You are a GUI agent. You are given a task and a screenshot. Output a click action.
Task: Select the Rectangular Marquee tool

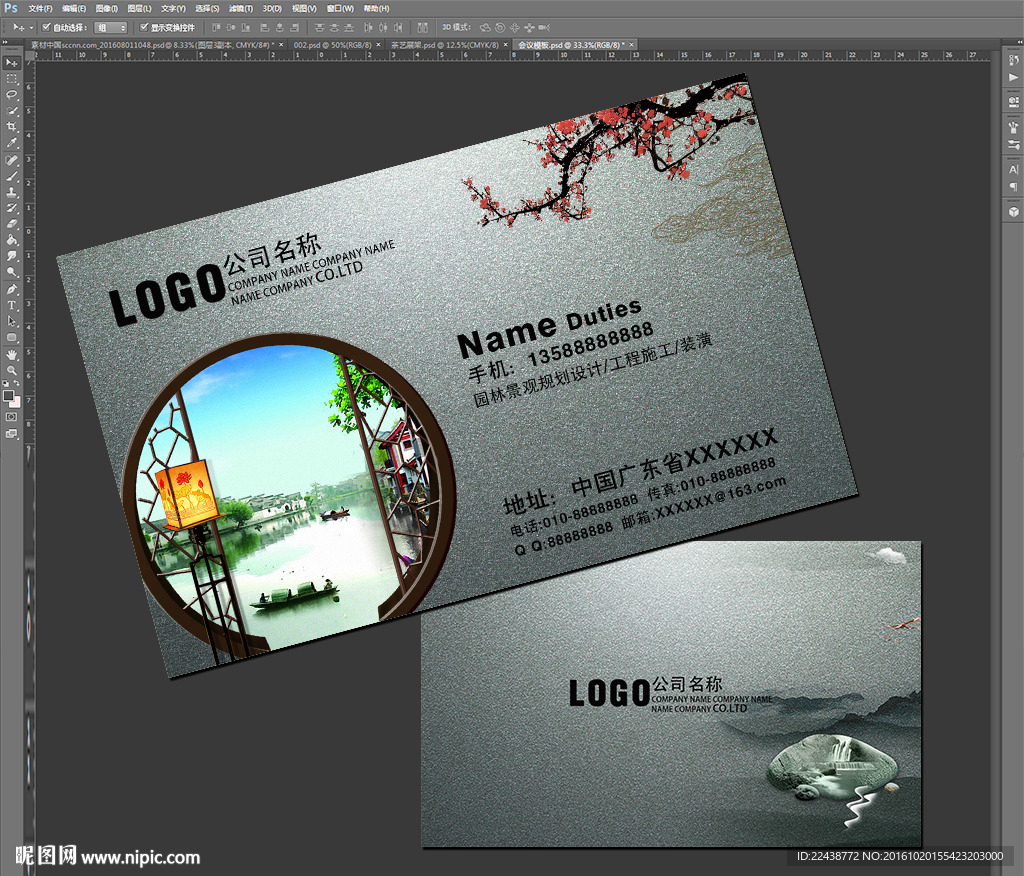(x=11, y=79)
